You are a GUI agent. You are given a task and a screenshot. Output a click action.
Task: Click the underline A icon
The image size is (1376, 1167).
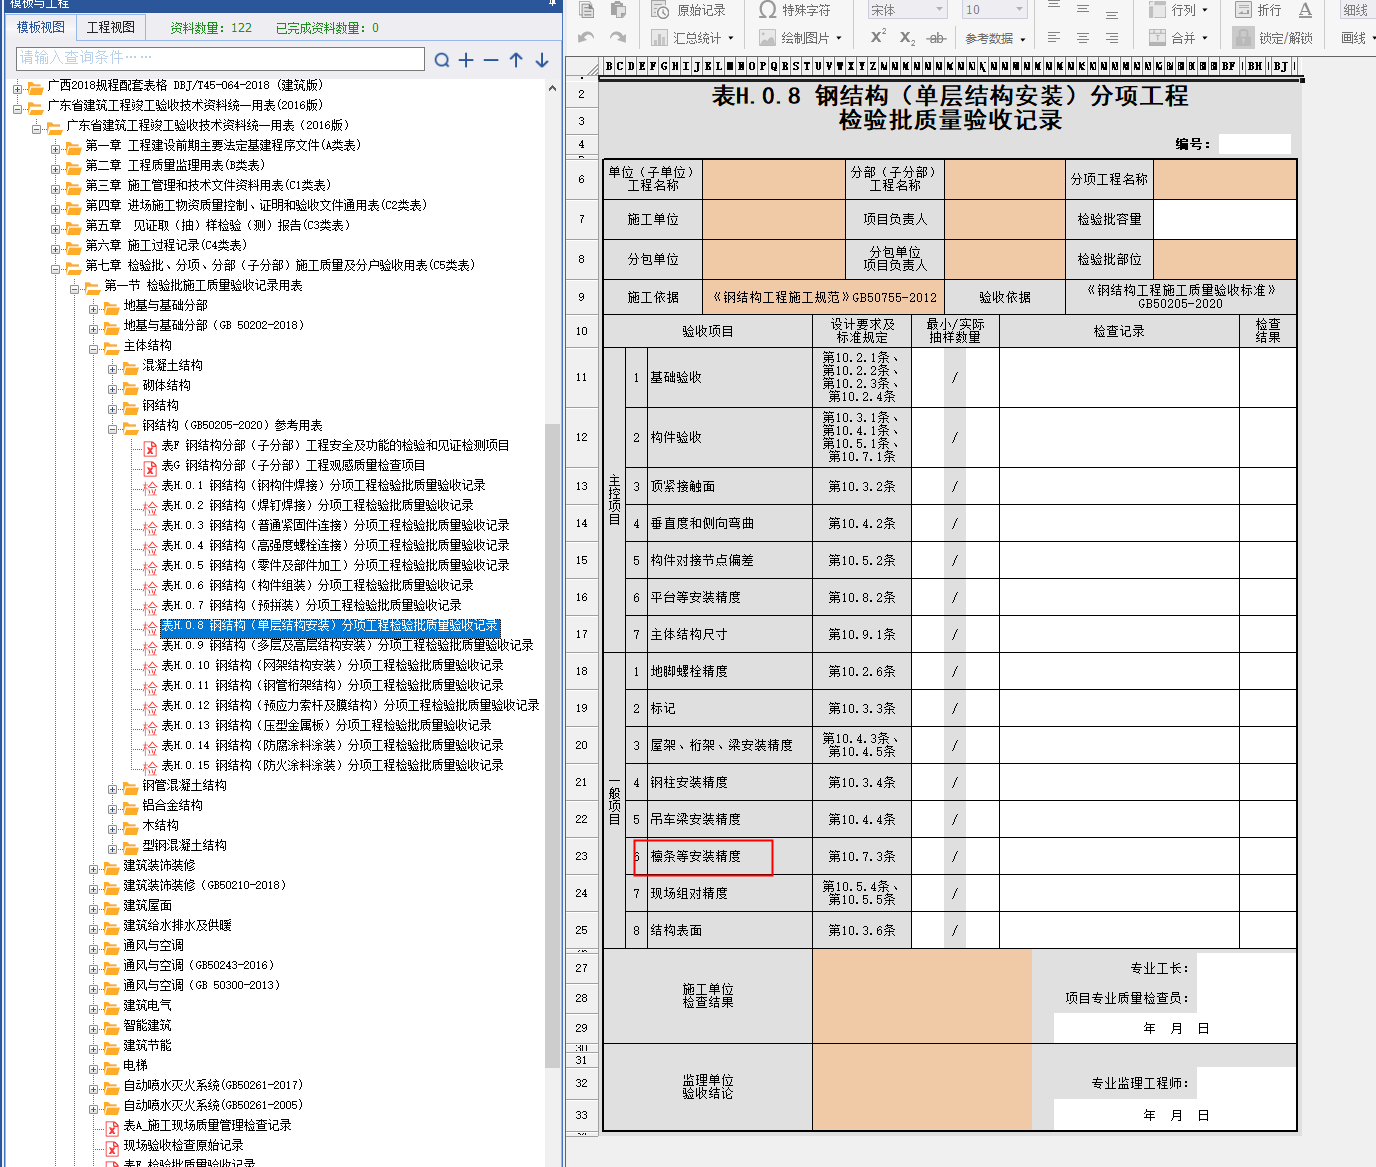(1305, 10)
